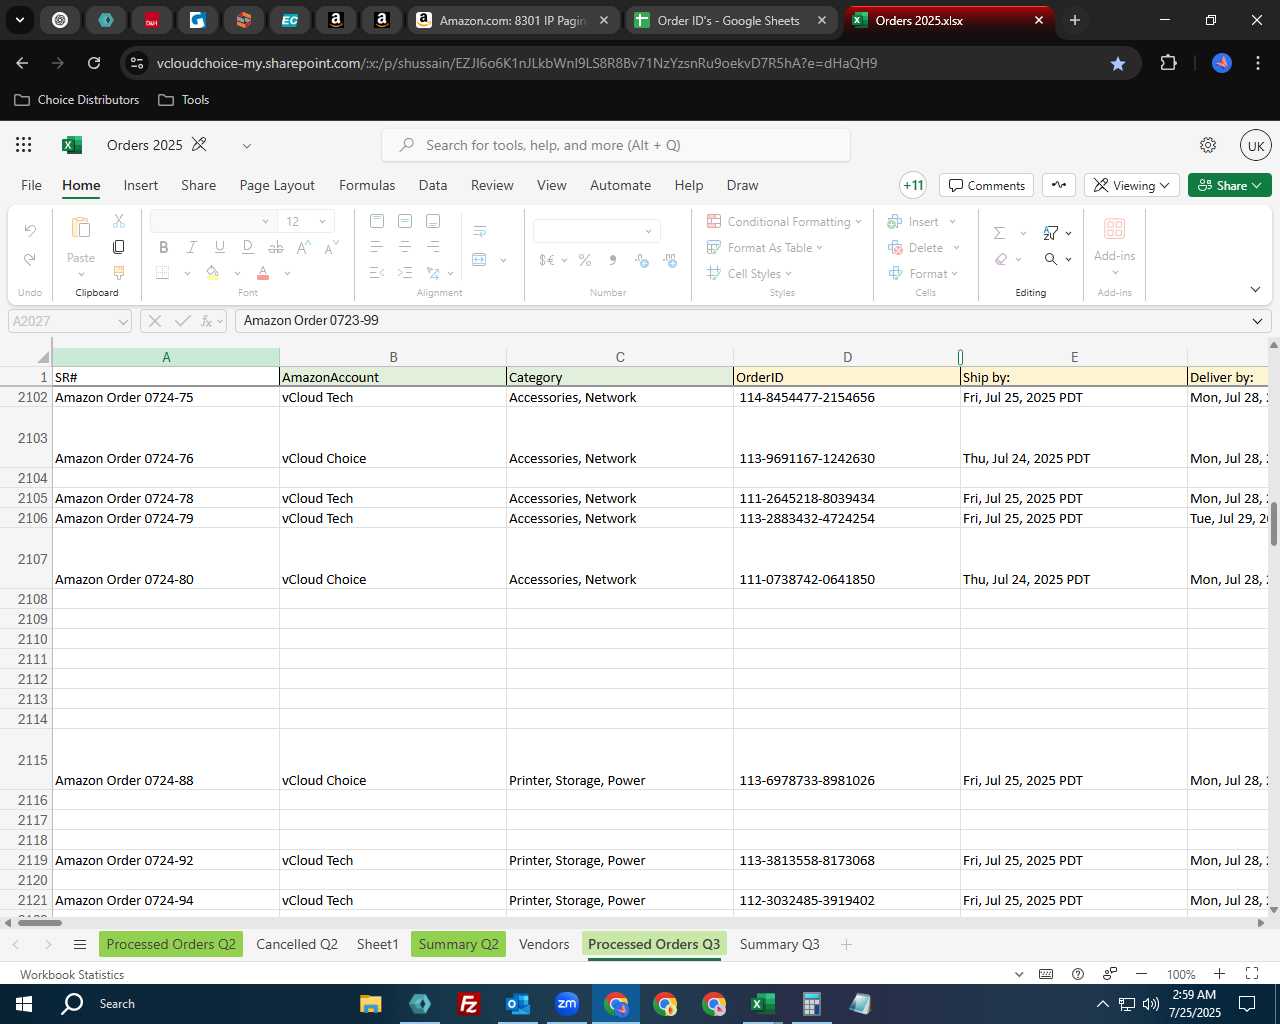Toggle Double Underline in Font group
Image resolution: width=1280 pixels, height=1024 pixels.
(x=248, y=247)
